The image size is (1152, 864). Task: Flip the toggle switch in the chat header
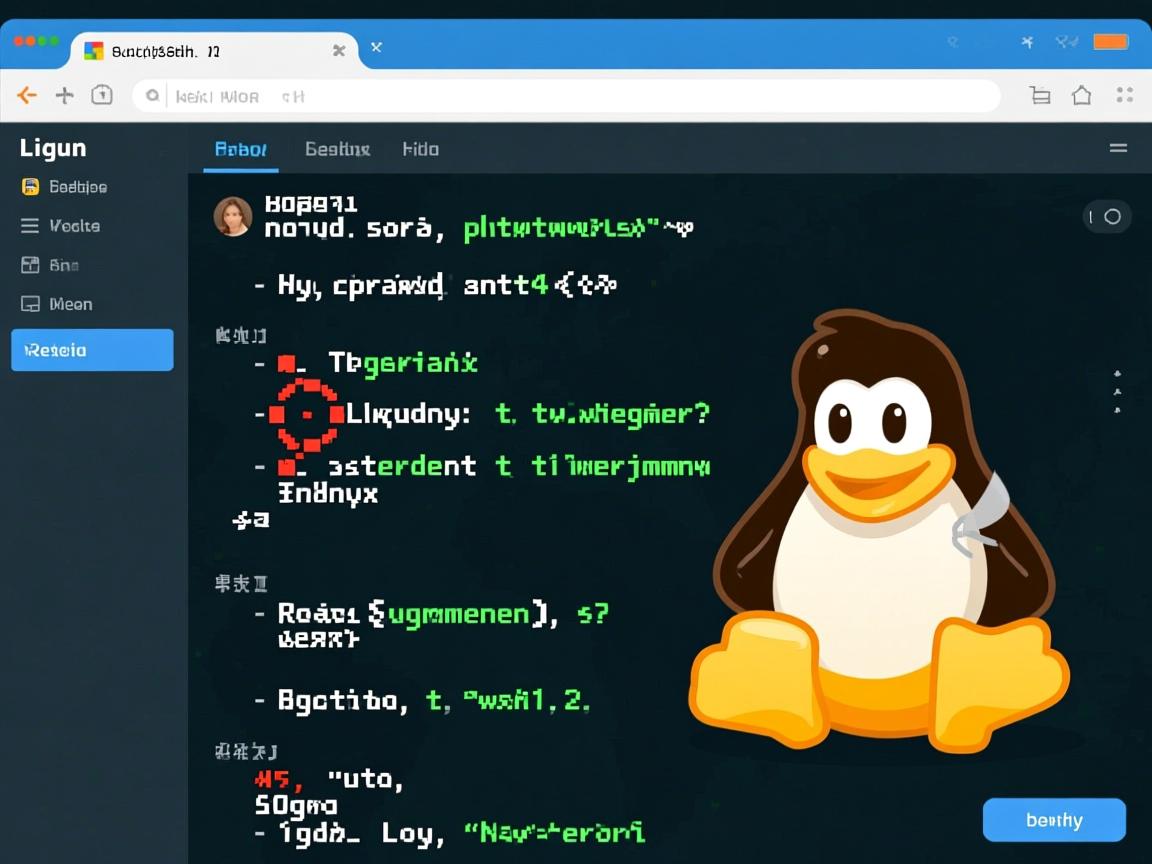(x=1106, y=216)
